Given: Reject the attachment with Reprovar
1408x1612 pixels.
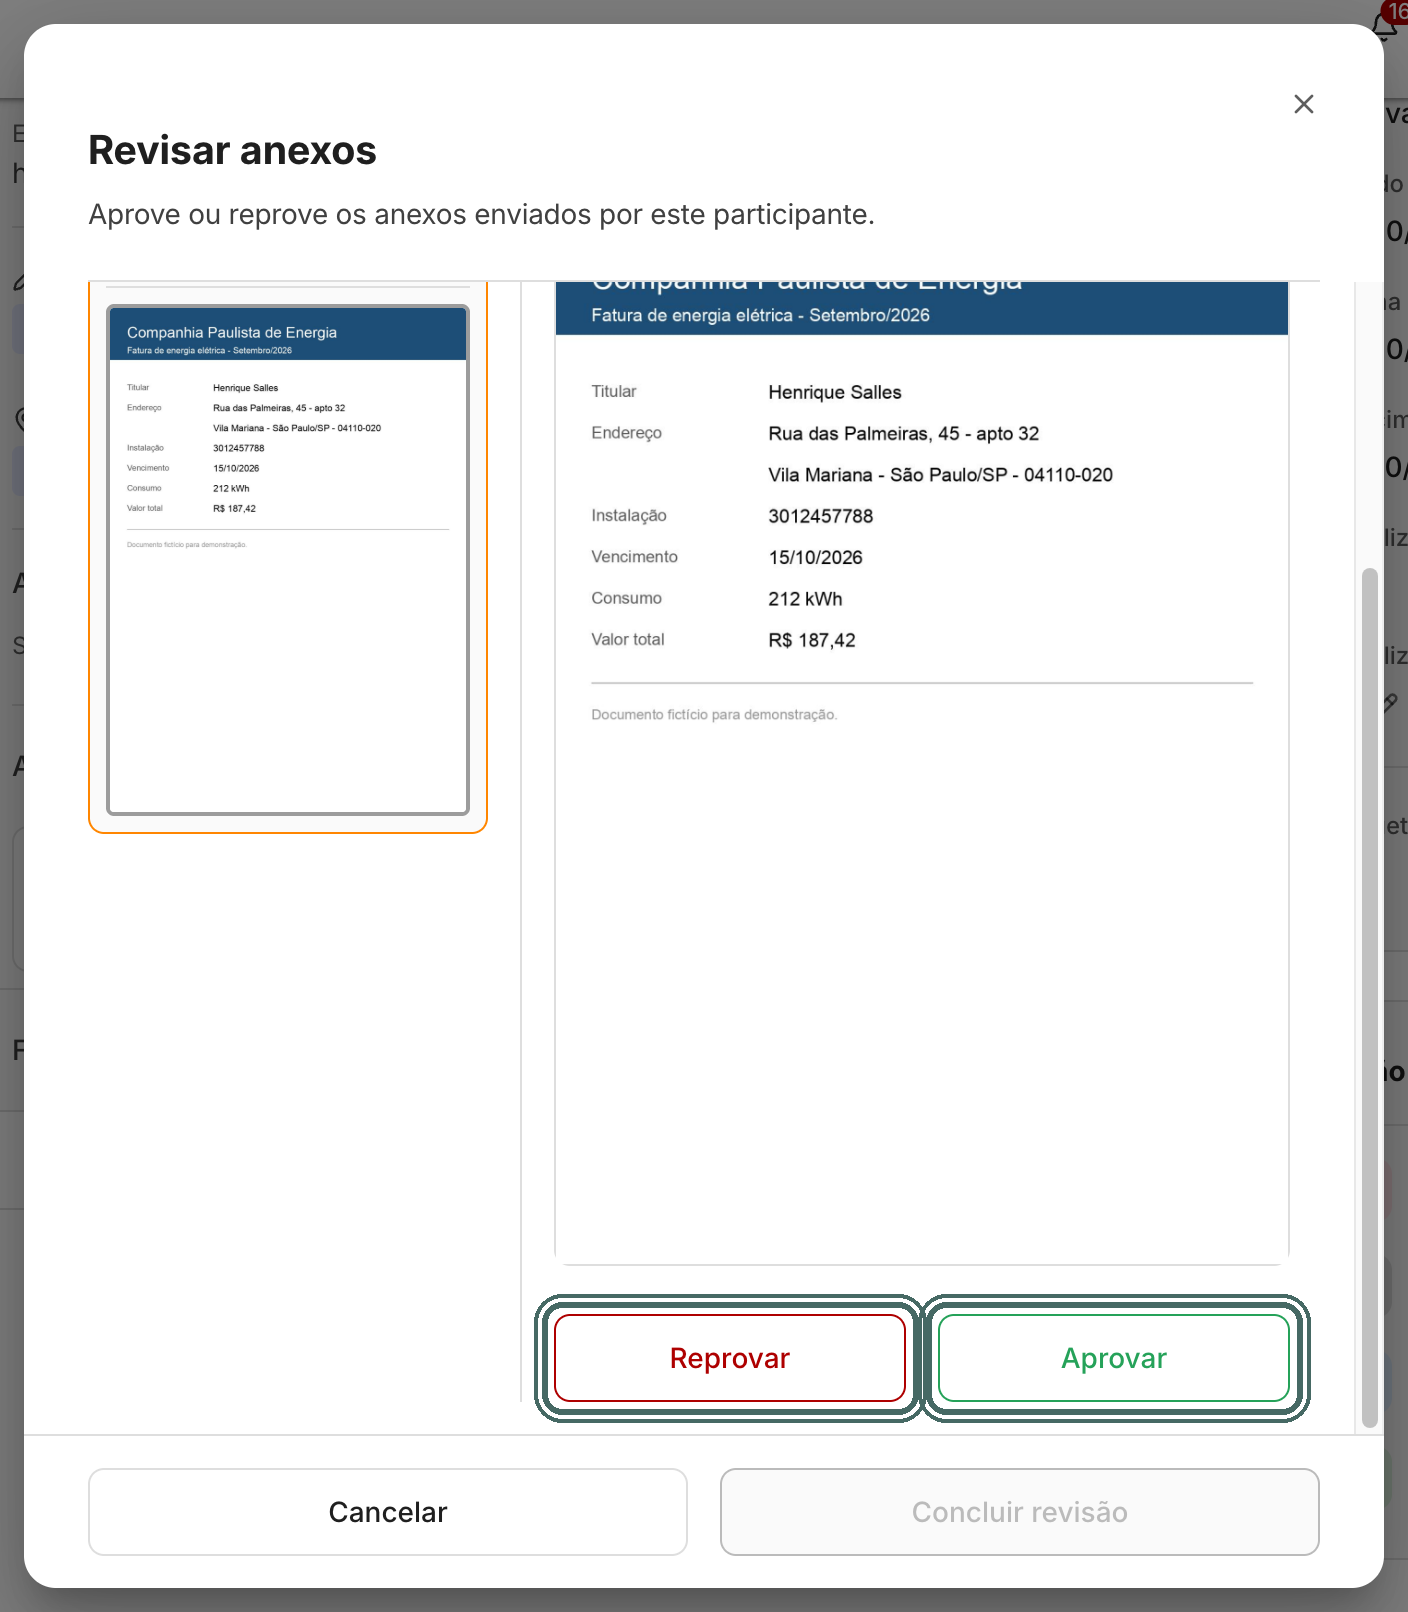Looking at the screenshot, I should [x=729, y=1358].
